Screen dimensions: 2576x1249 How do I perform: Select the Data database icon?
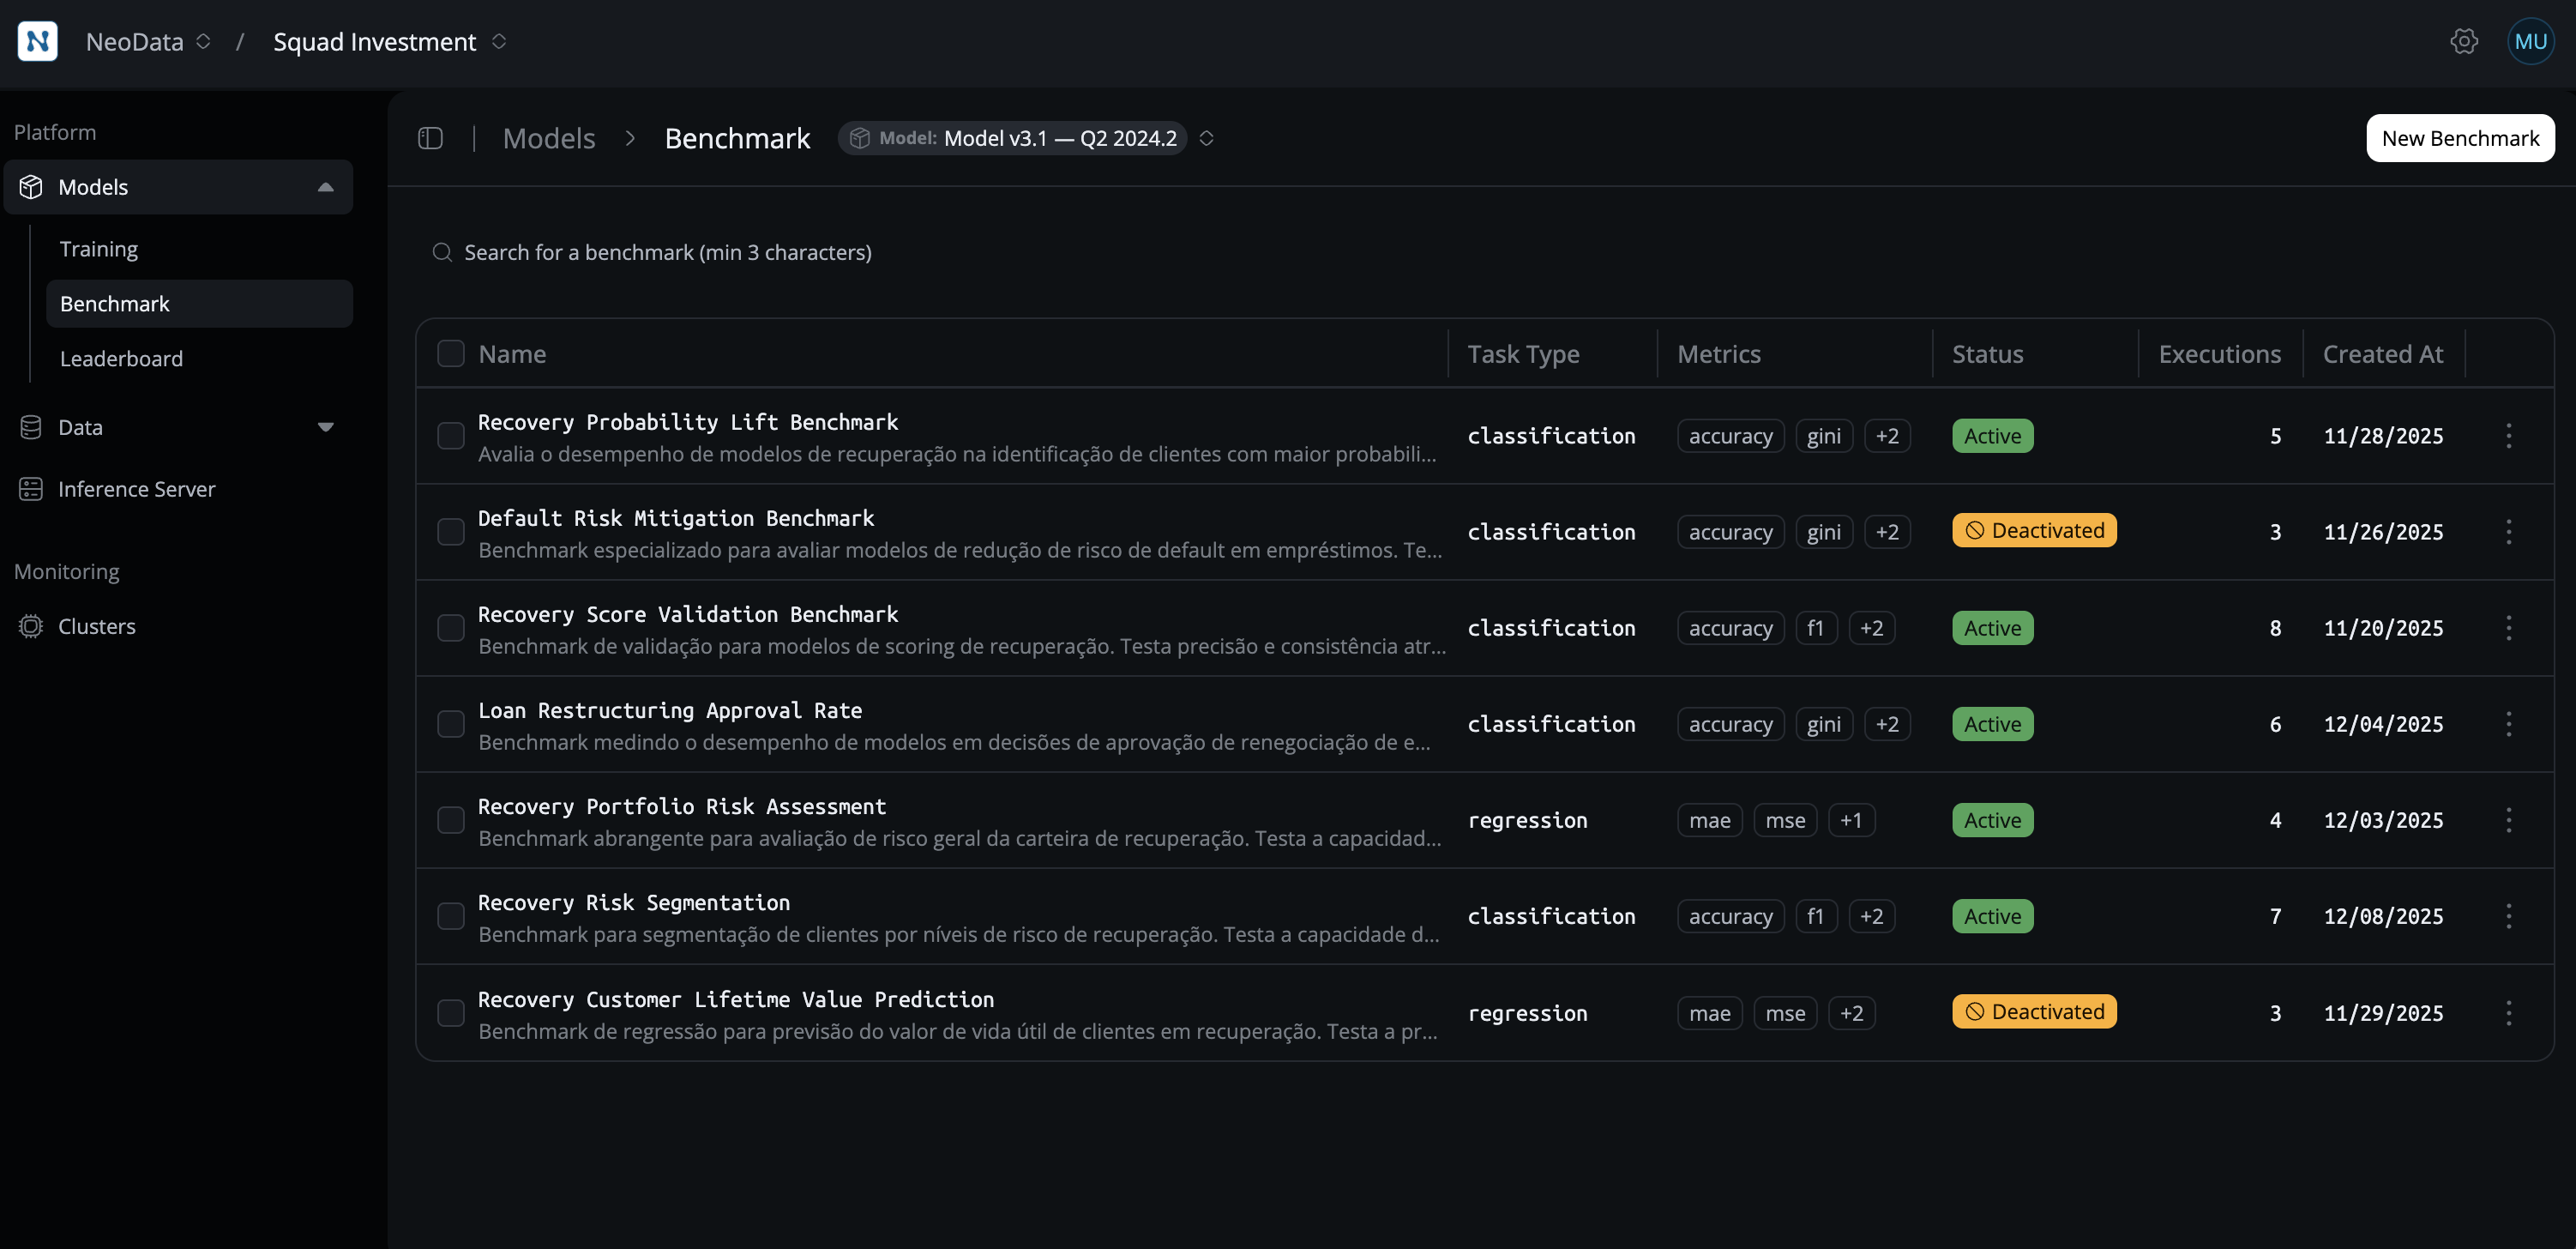pyautogui.click(x=31, y=427)
